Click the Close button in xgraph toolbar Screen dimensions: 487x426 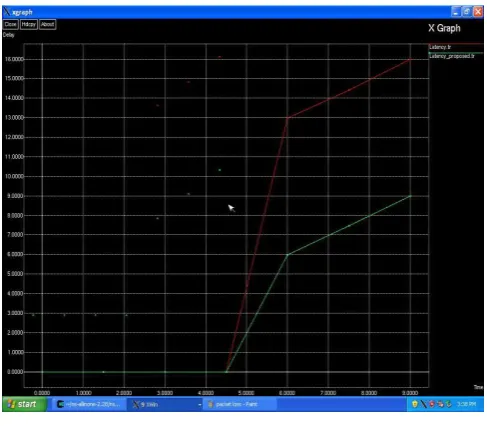coord(10,24)
